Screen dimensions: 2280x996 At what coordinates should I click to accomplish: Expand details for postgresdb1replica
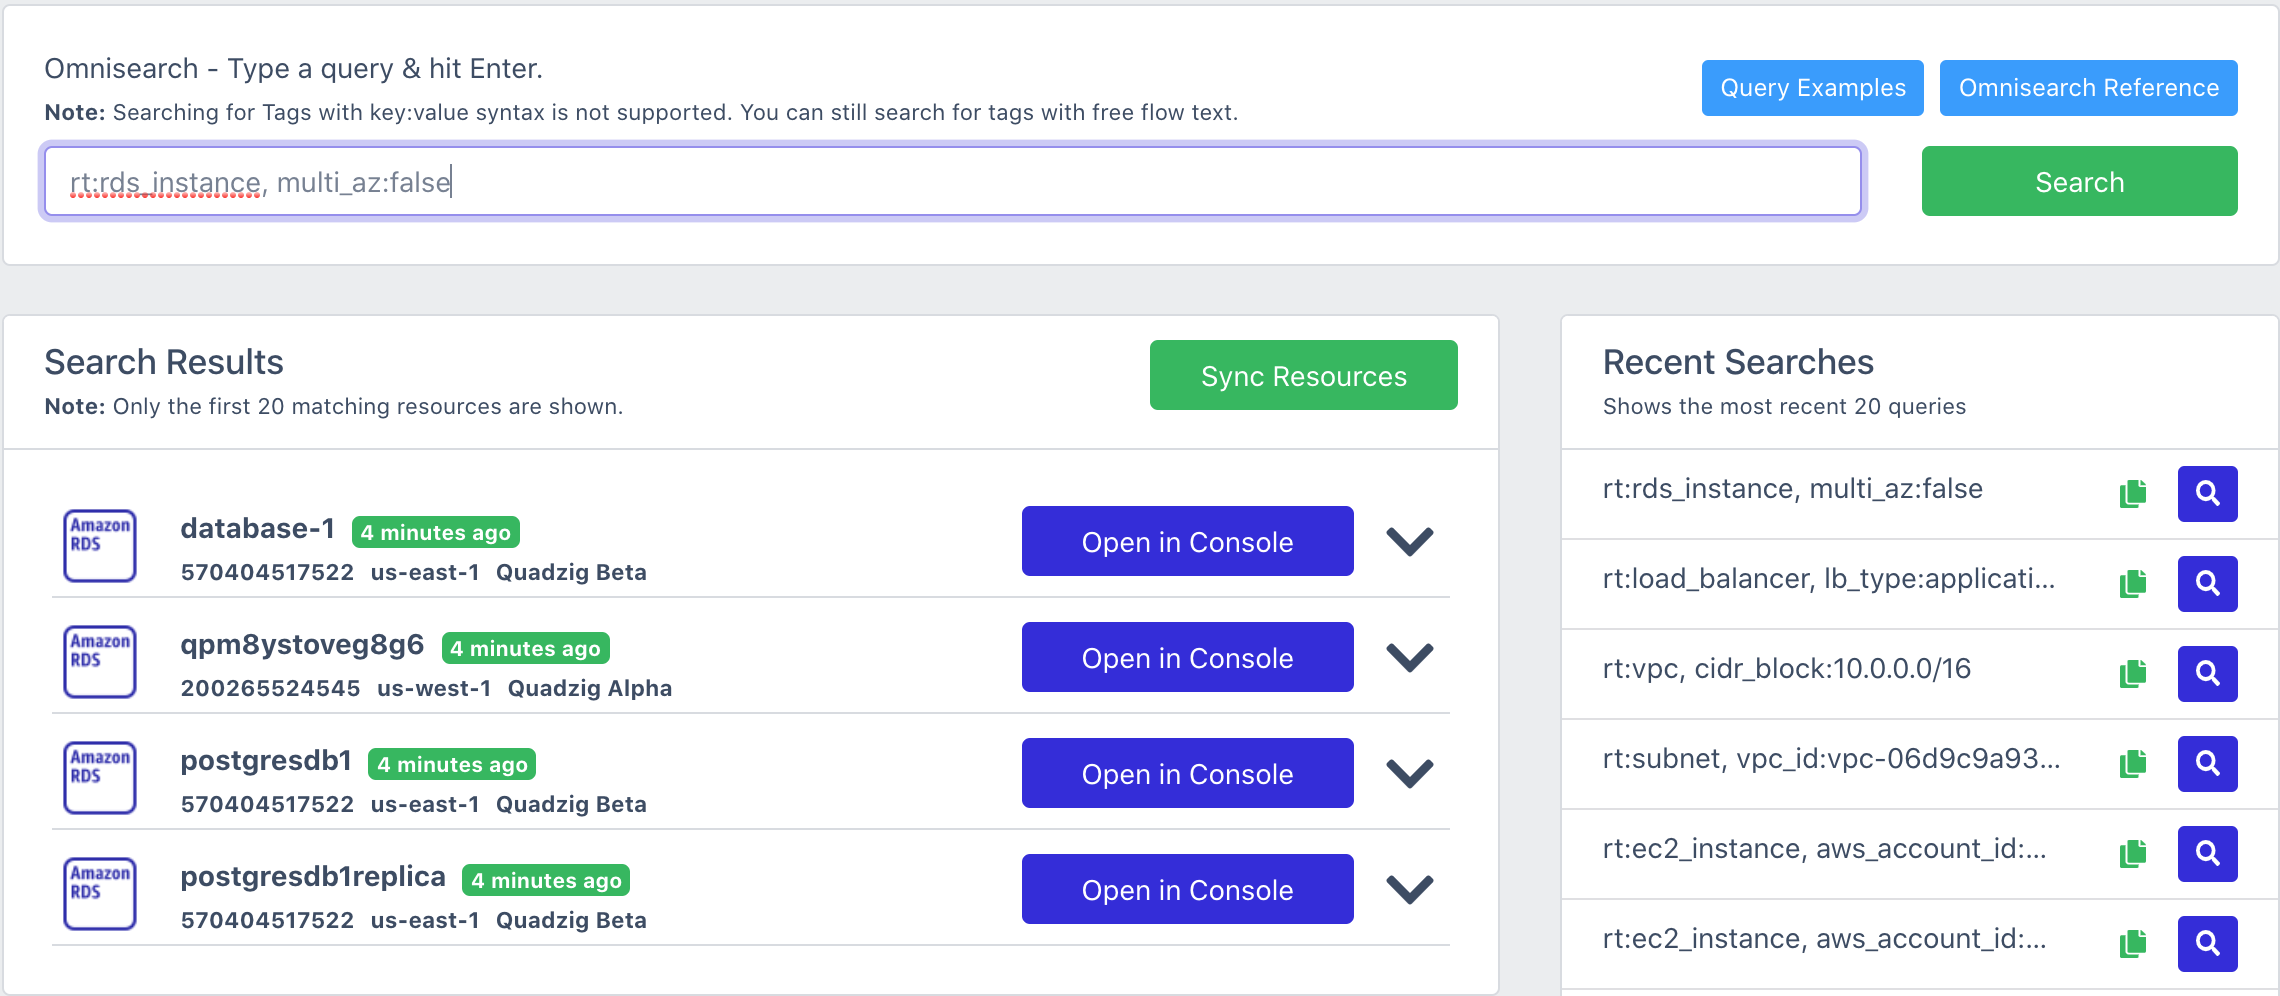(x=1409, y=889)
